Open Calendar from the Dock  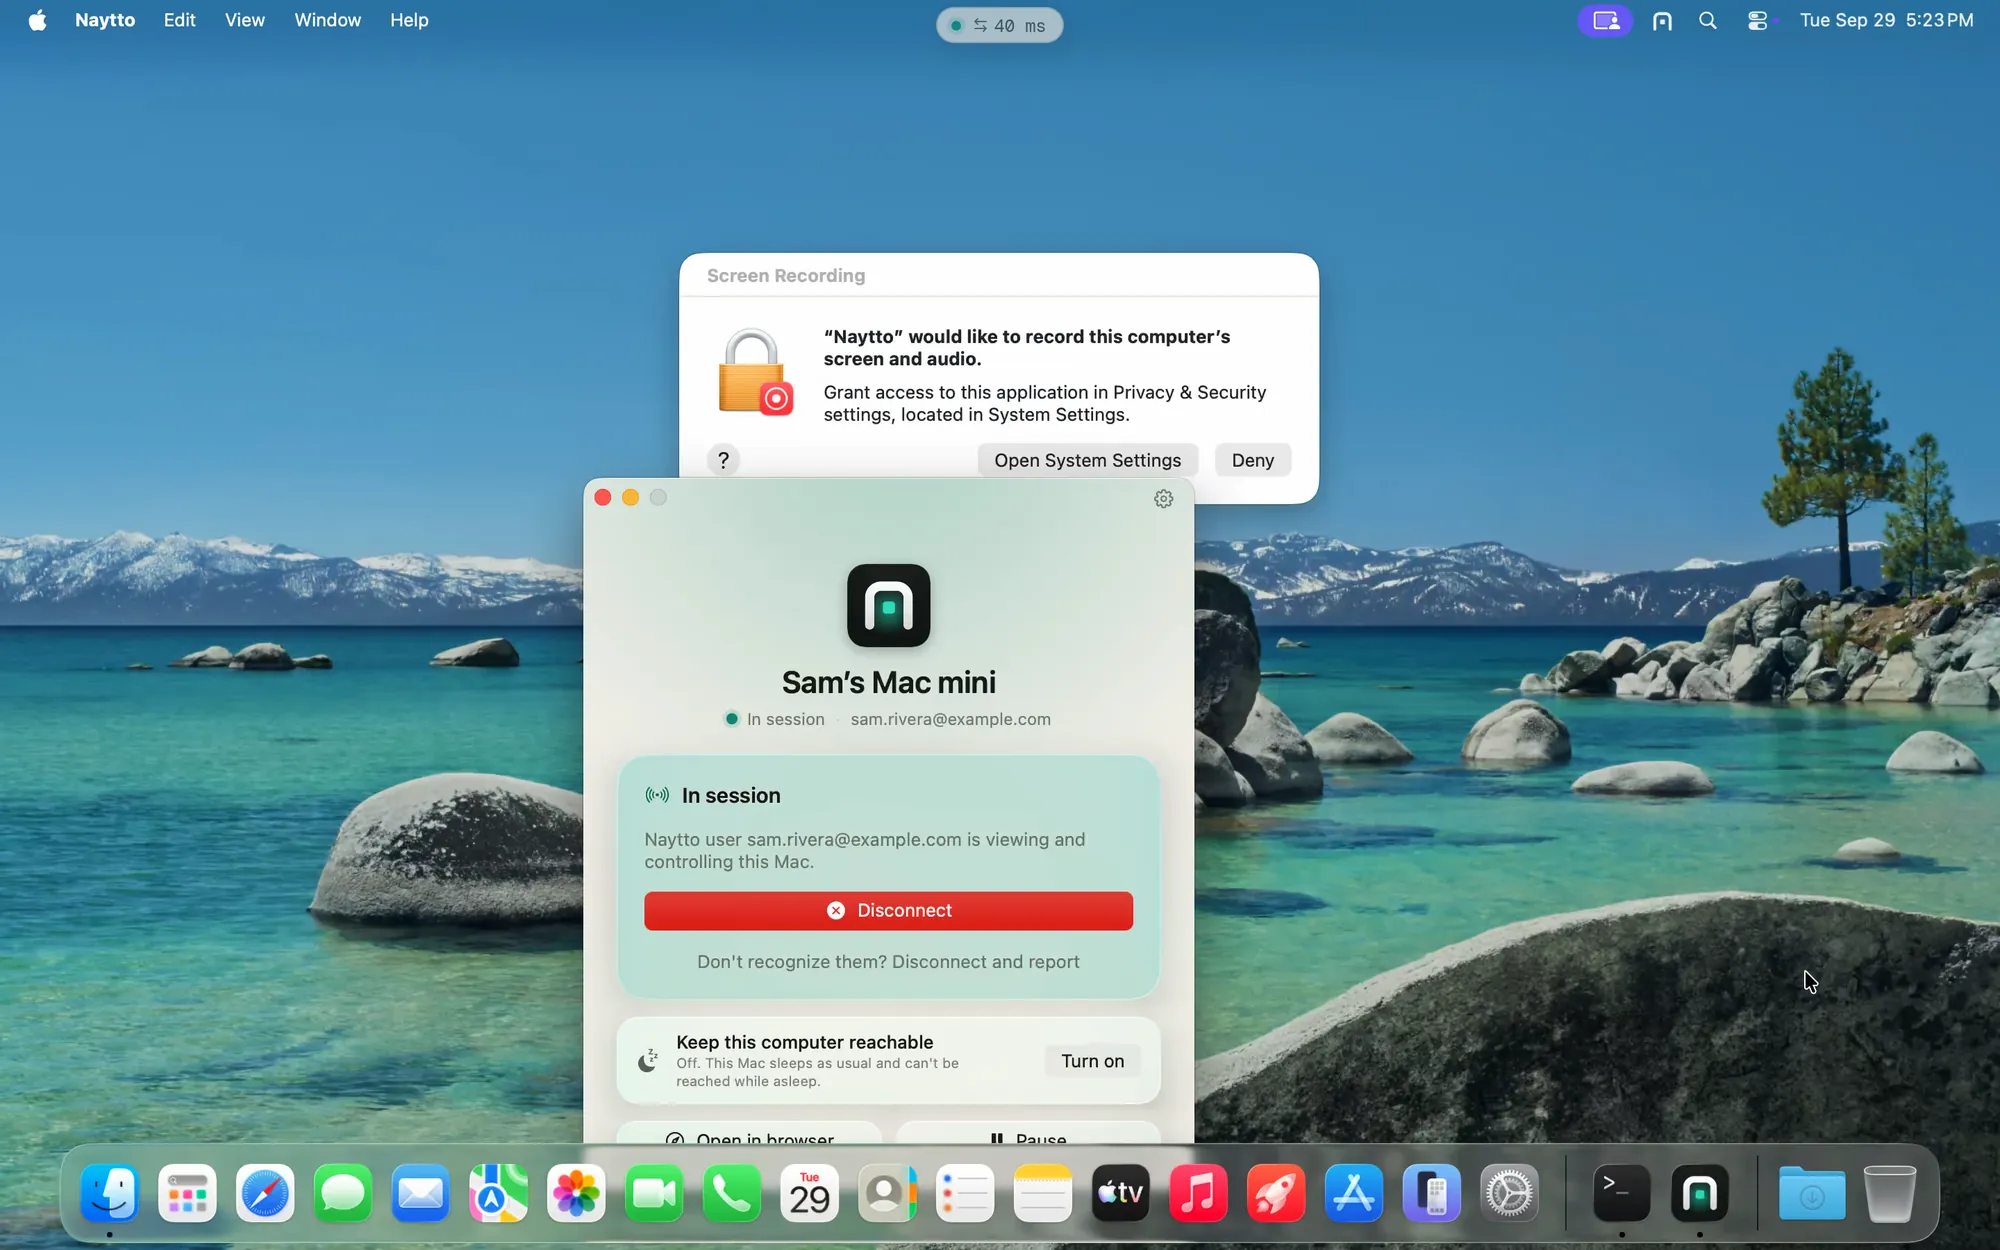point(809,1193)
